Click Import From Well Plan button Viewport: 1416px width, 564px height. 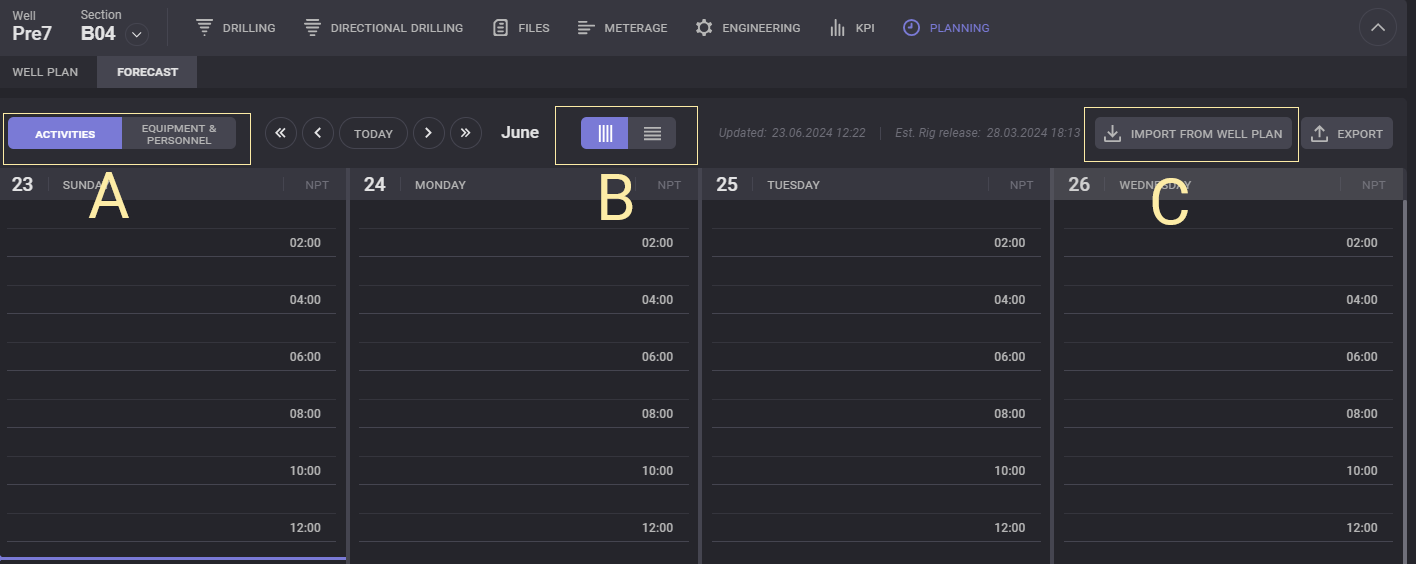coord(1193,134)
